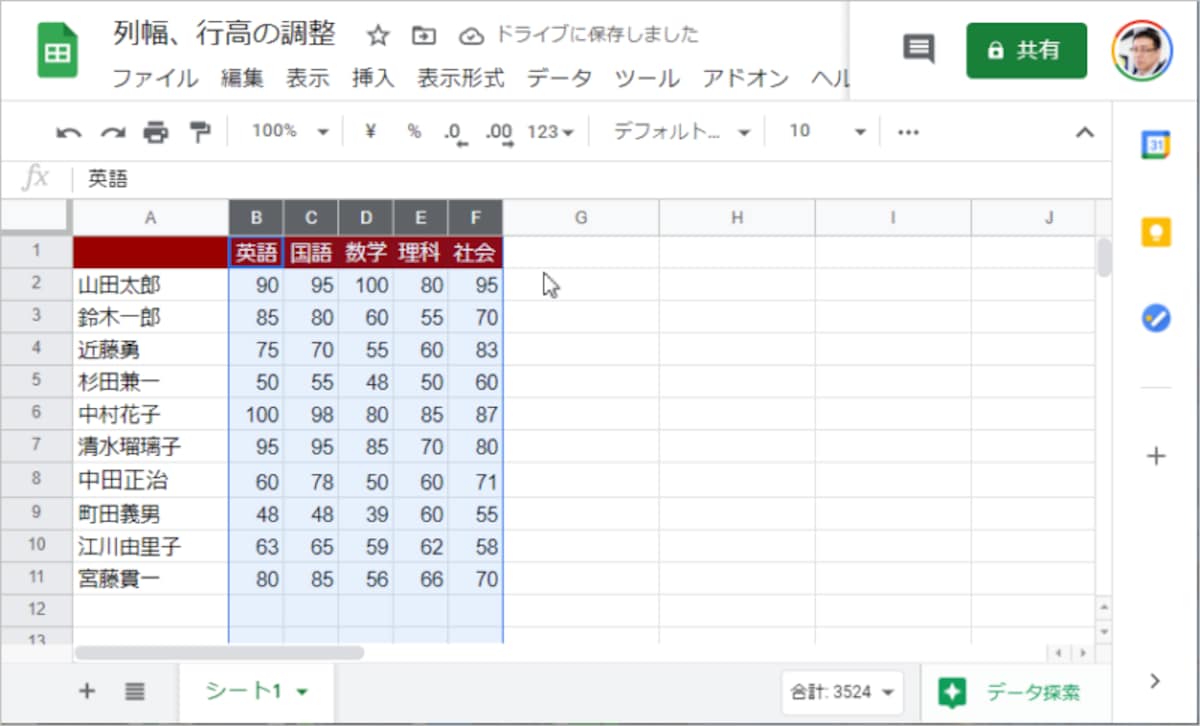Open the 123 number format dropdown
Screen dimensions: 1200x726
point(550,131)
